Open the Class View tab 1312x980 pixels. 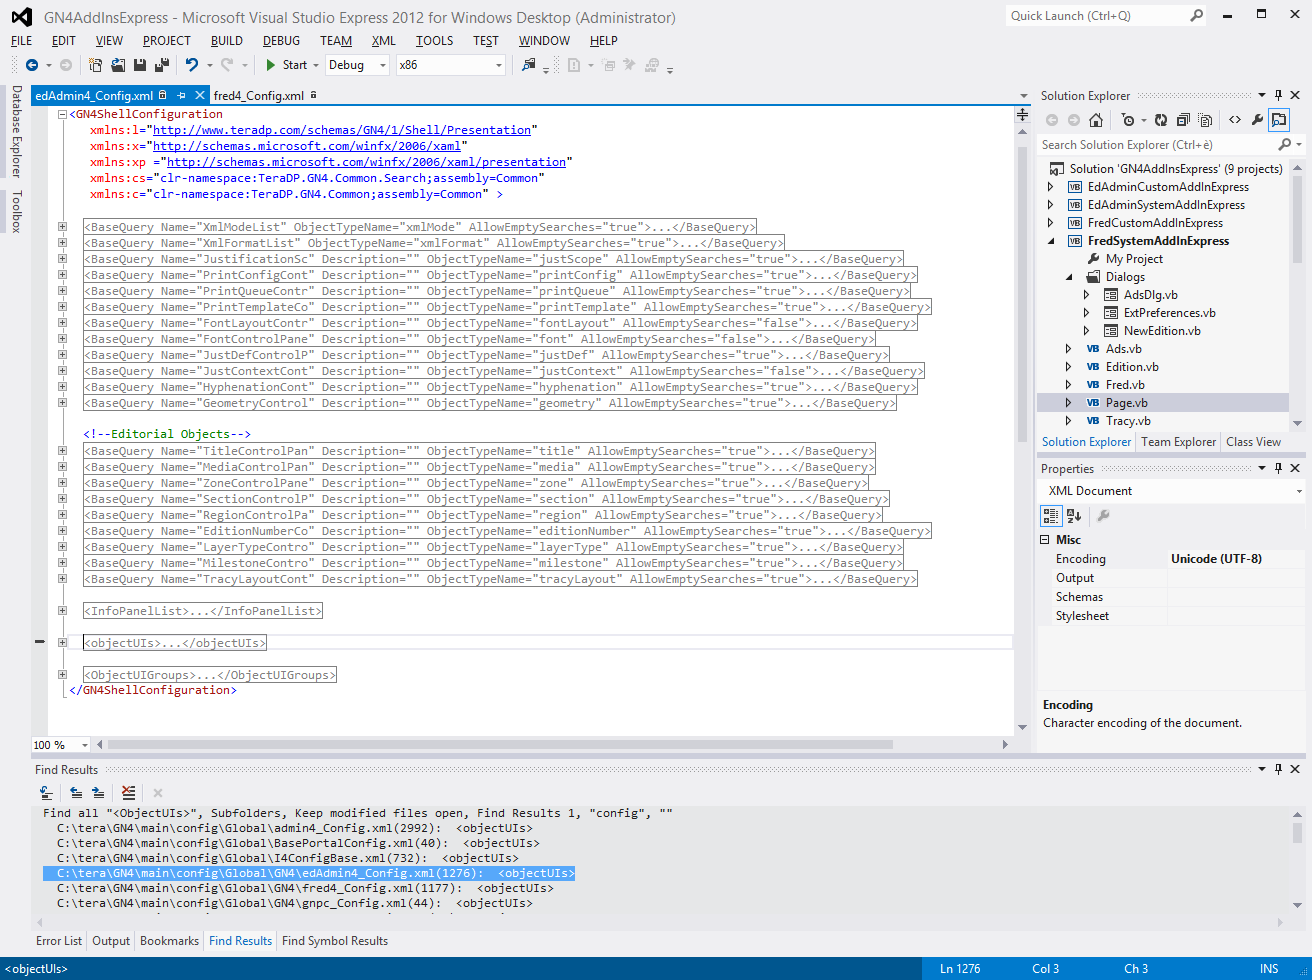[x=1253, y=442]
